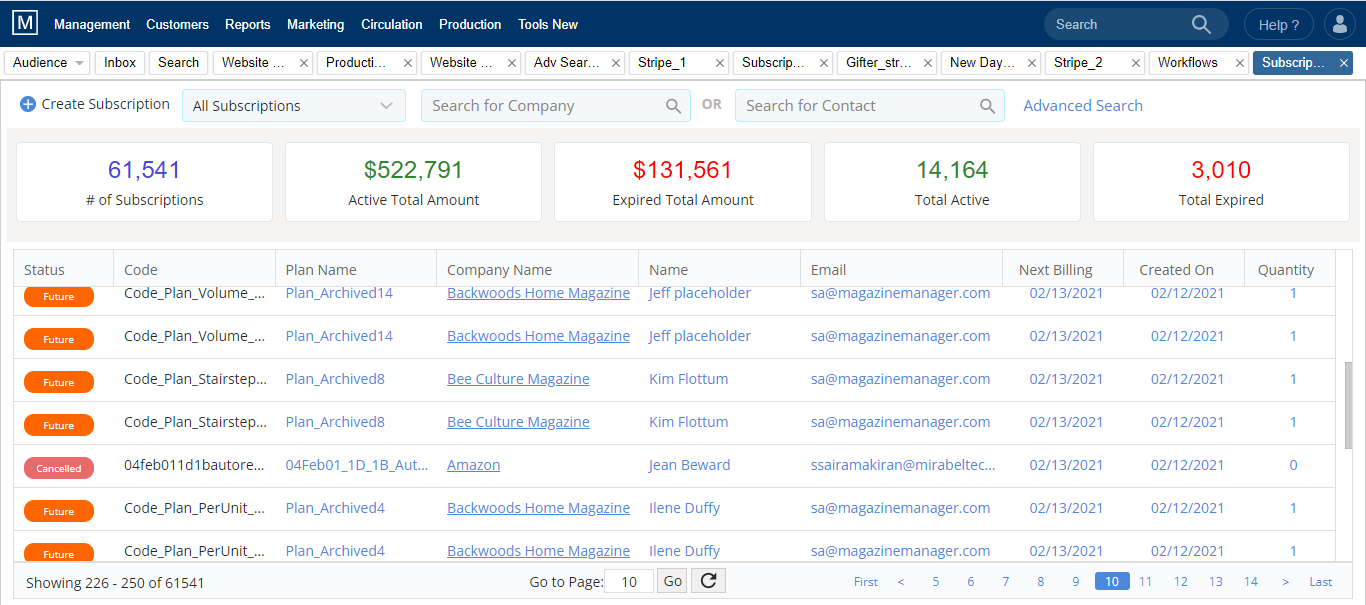1366x605 pixels.
Task: Go to next page arrow
Action: [x=1286, y=582]
